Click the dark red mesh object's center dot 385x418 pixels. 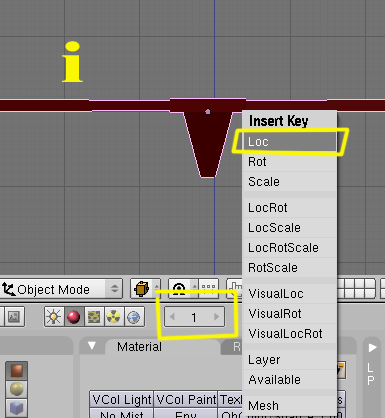pos(208,111)
